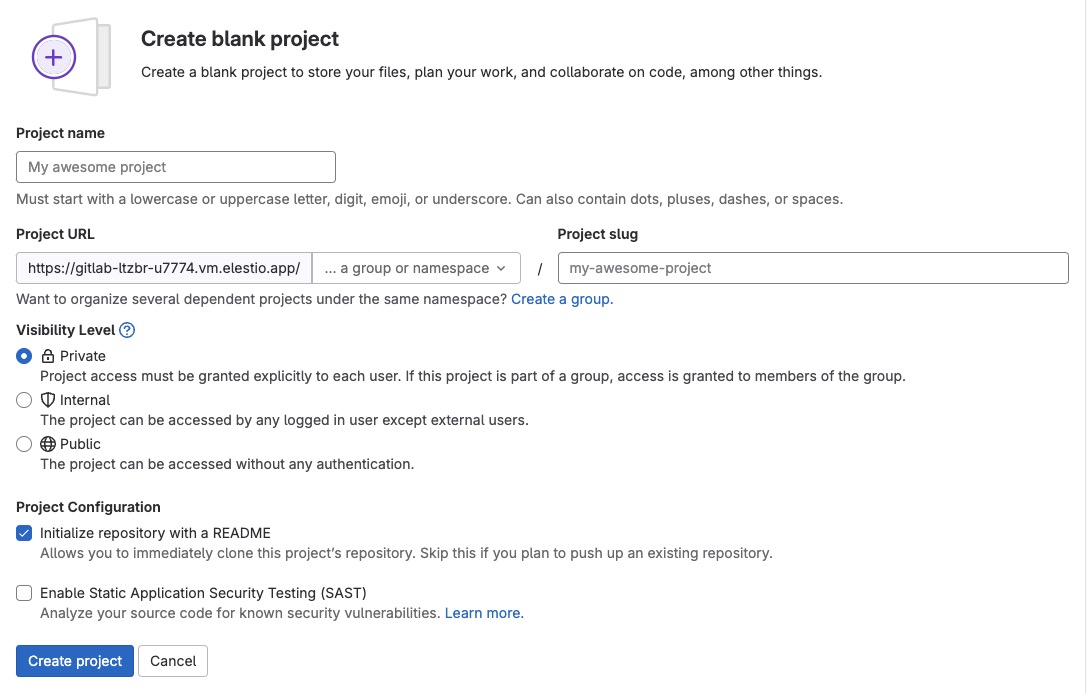Open the group or namespace dropdown
The height and width of the screenshot is (693, 1087).
pyautogui.click(x=416, y=267)
